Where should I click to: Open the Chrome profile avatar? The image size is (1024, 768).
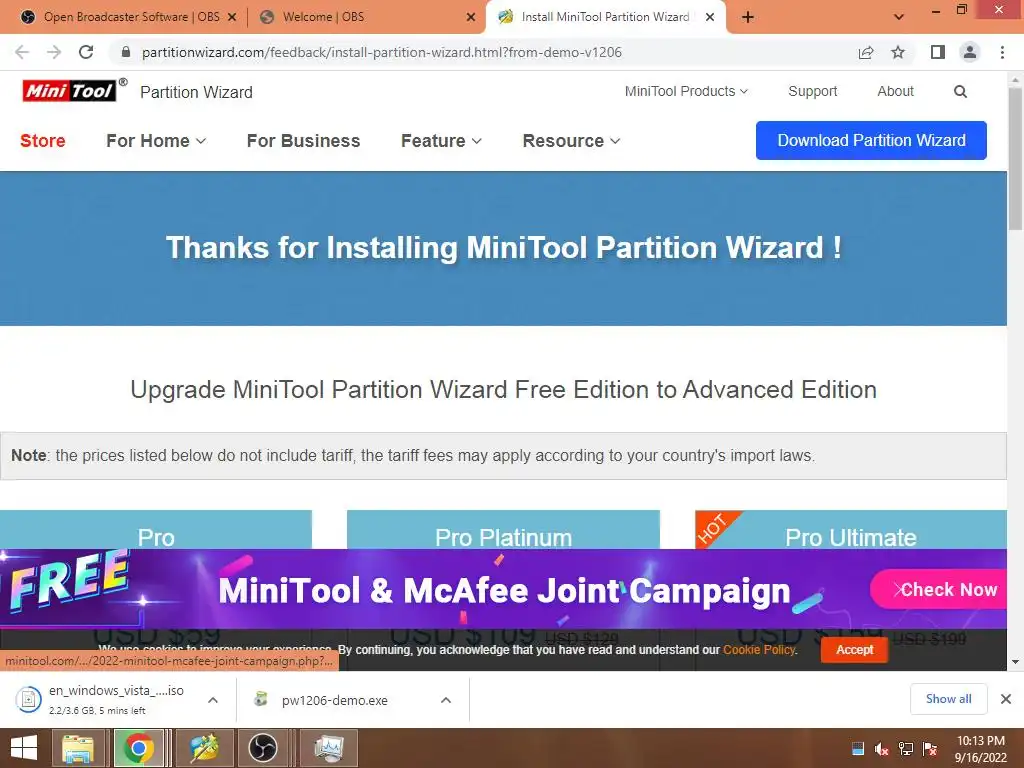(970, 52)
